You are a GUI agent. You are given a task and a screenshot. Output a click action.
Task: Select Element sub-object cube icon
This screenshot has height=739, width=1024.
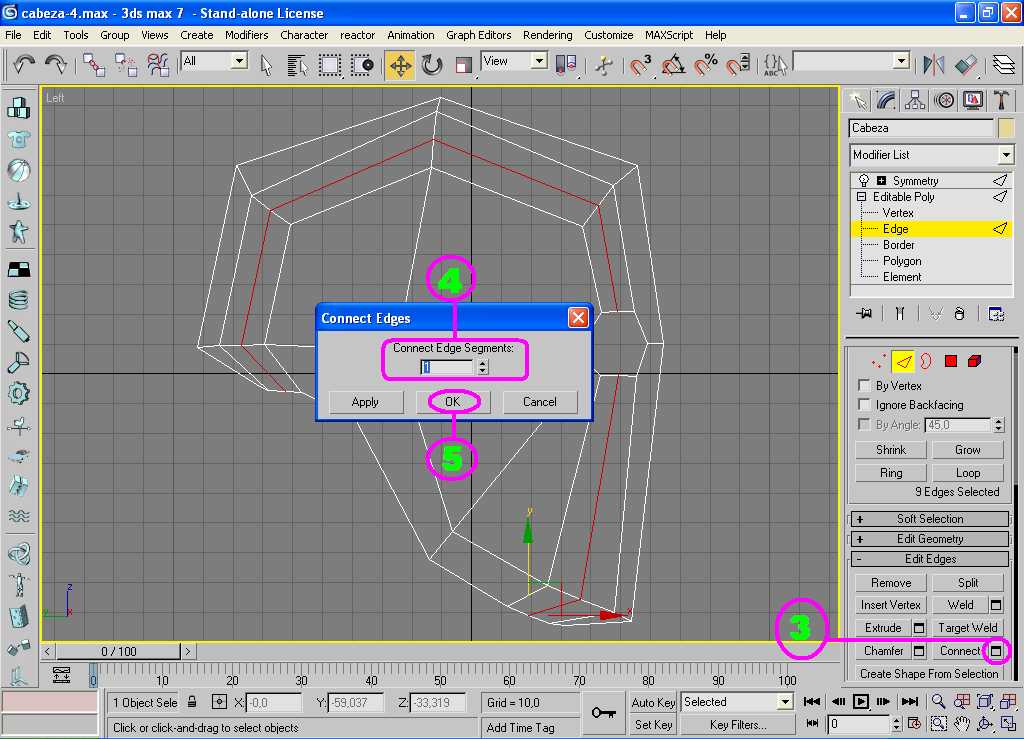pos(974,361)
